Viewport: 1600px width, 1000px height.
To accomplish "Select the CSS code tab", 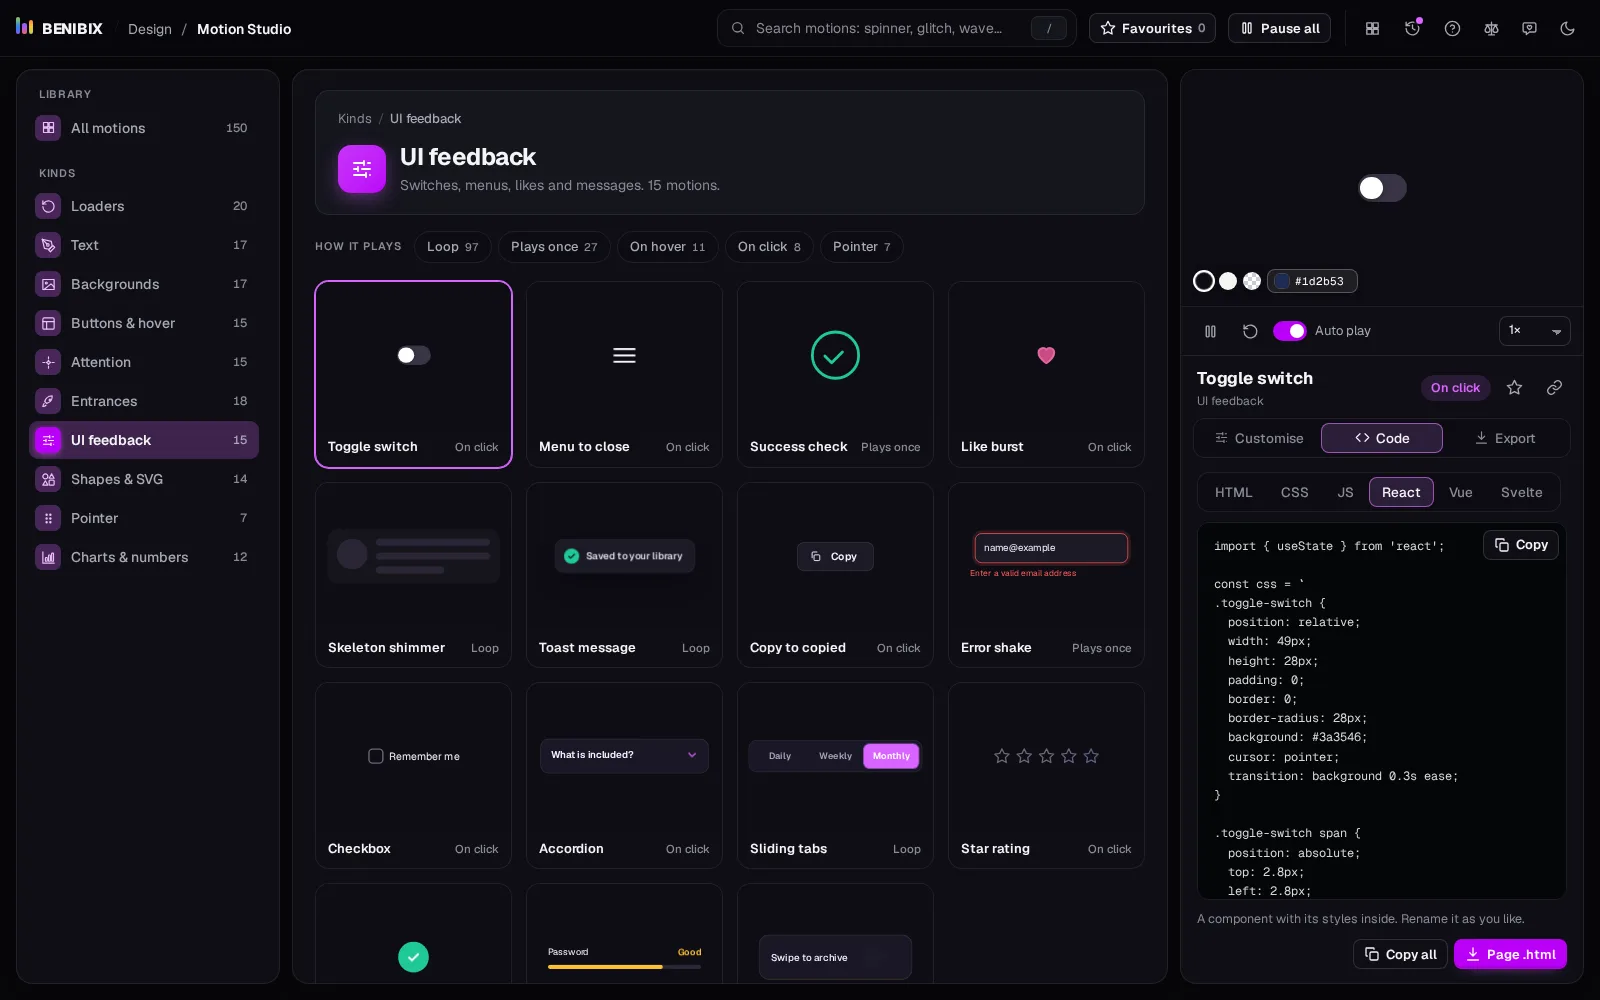I will click(1294, 492).
